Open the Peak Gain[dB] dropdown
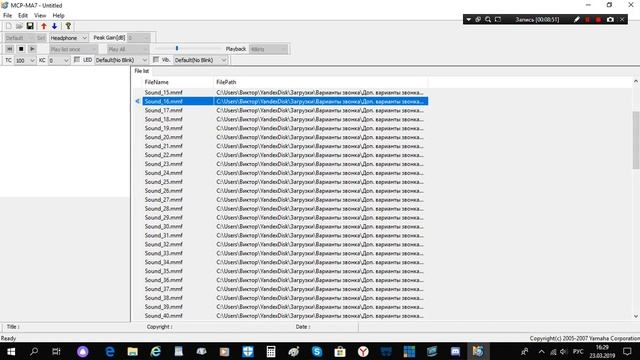640x360 pixels. click(x=139, y=38)
